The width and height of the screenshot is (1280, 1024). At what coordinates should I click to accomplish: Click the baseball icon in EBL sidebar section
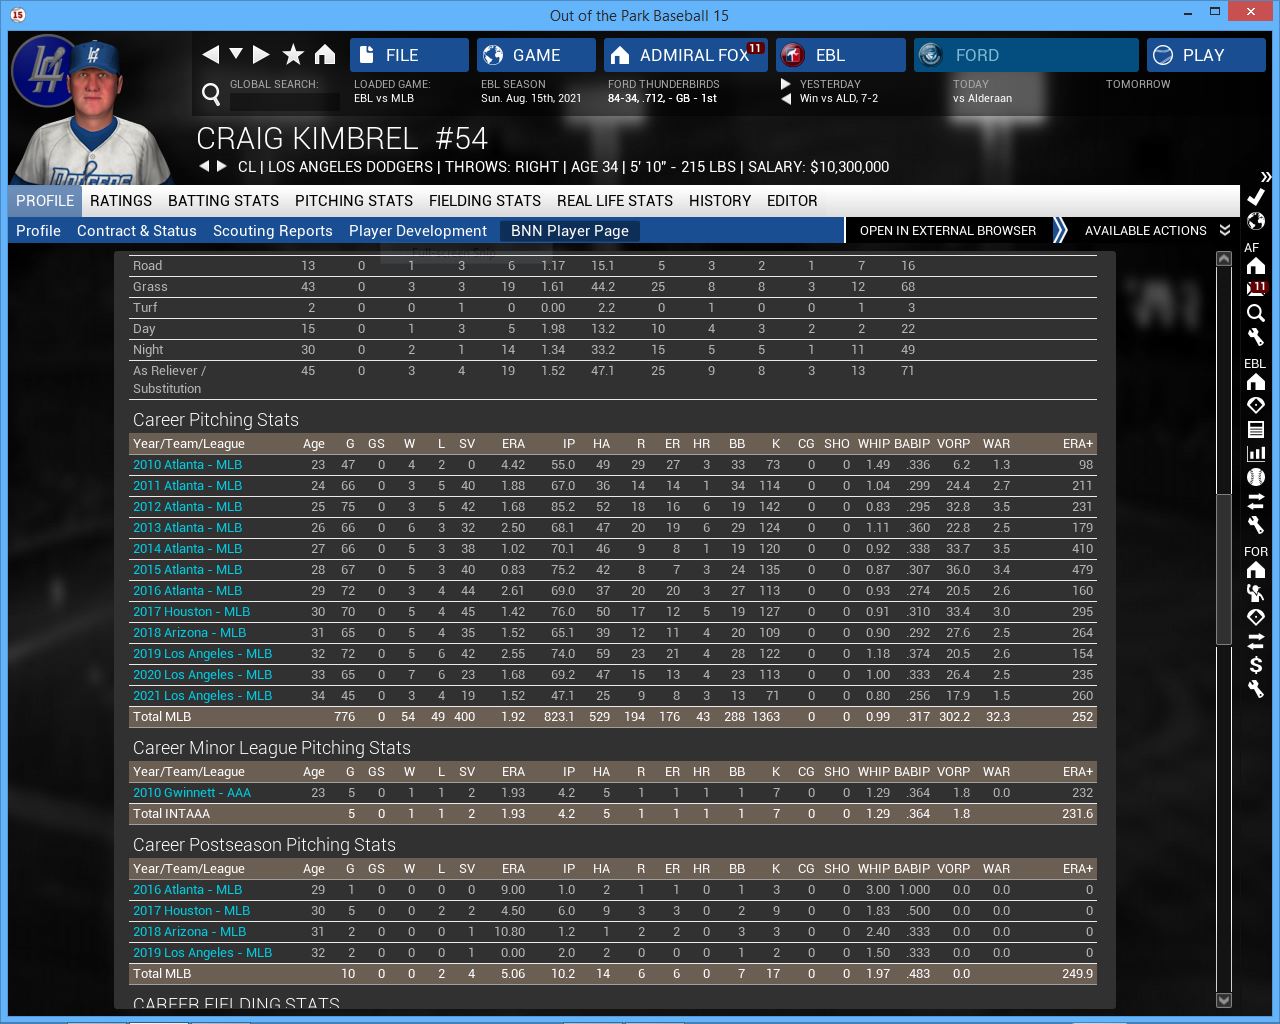(1256, 477)
